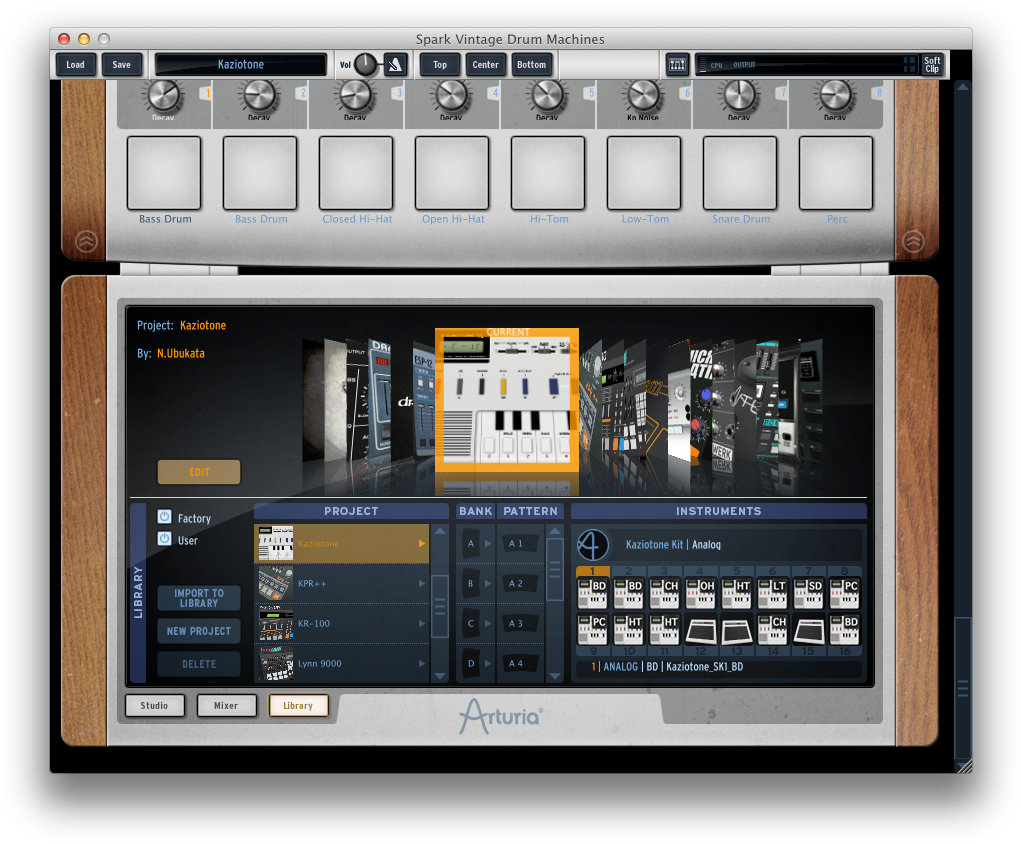1021x844 pixels.
Task: Click the Kaziotone Kit round logo icon
Action: click(593, 545)
